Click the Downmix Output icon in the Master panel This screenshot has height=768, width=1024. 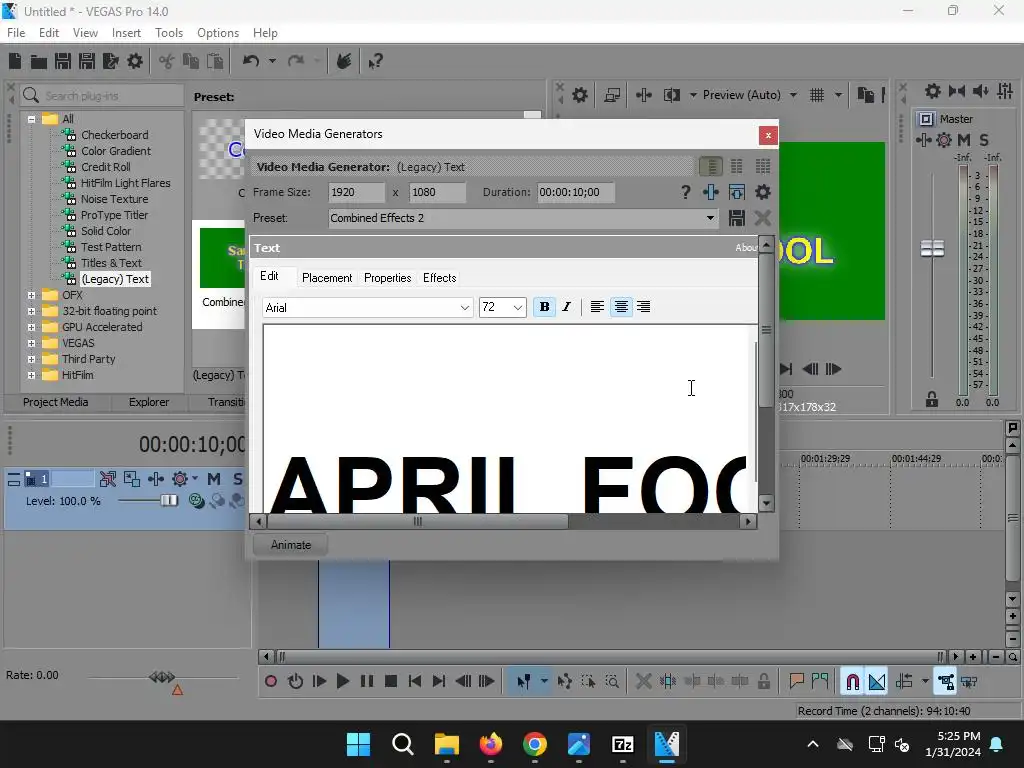(x=957, y=91)
